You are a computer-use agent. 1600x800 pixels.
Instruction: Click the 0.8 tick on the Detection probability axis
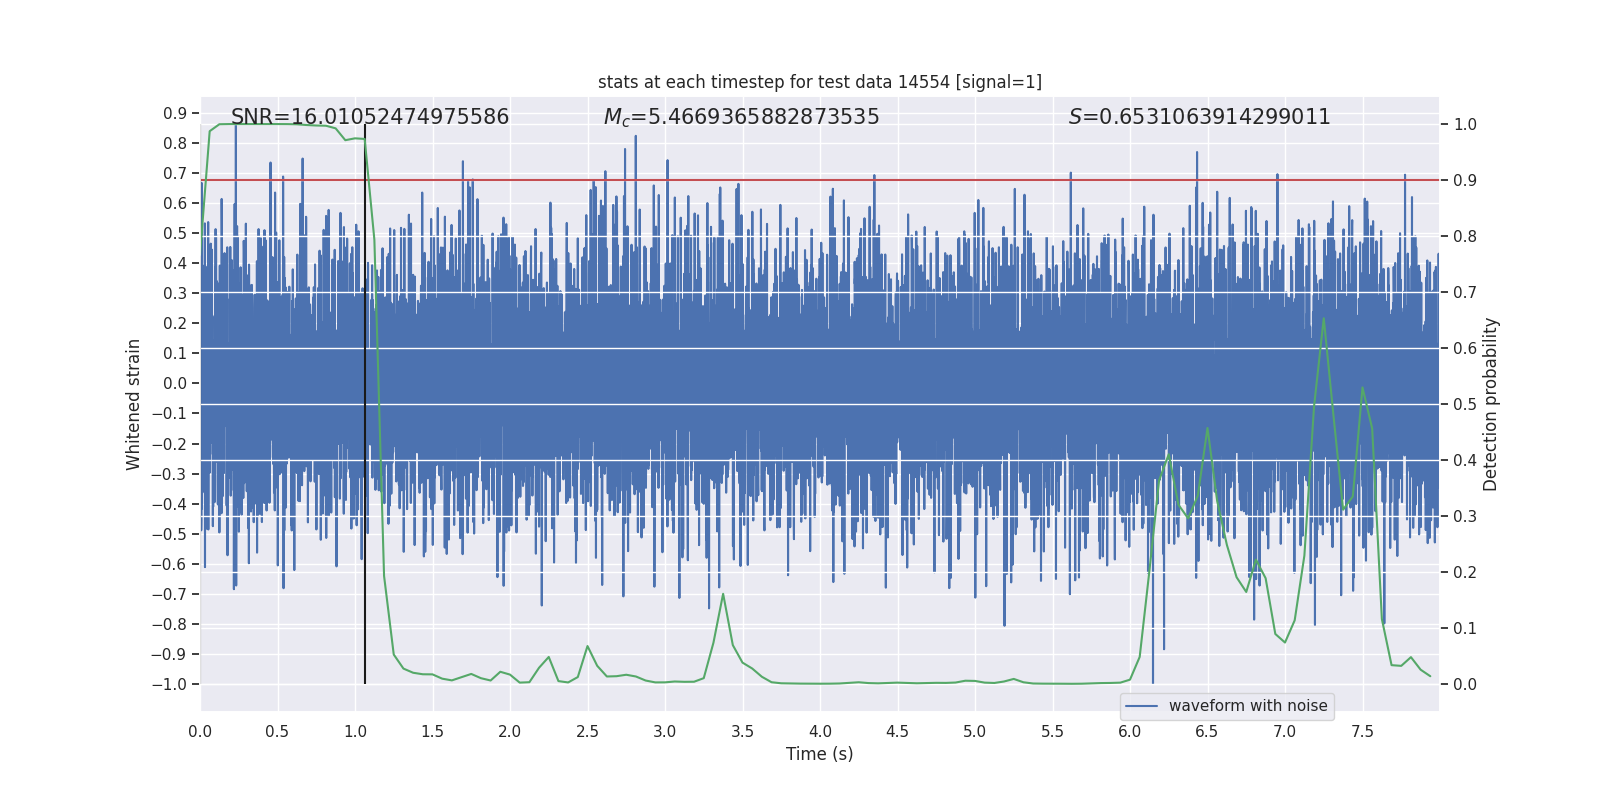click(x=1465, y=237)
